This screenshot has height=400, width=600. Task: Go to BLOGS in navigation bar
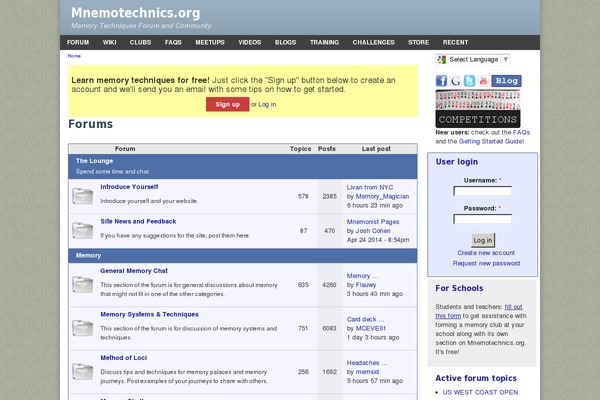pos(285,42)
